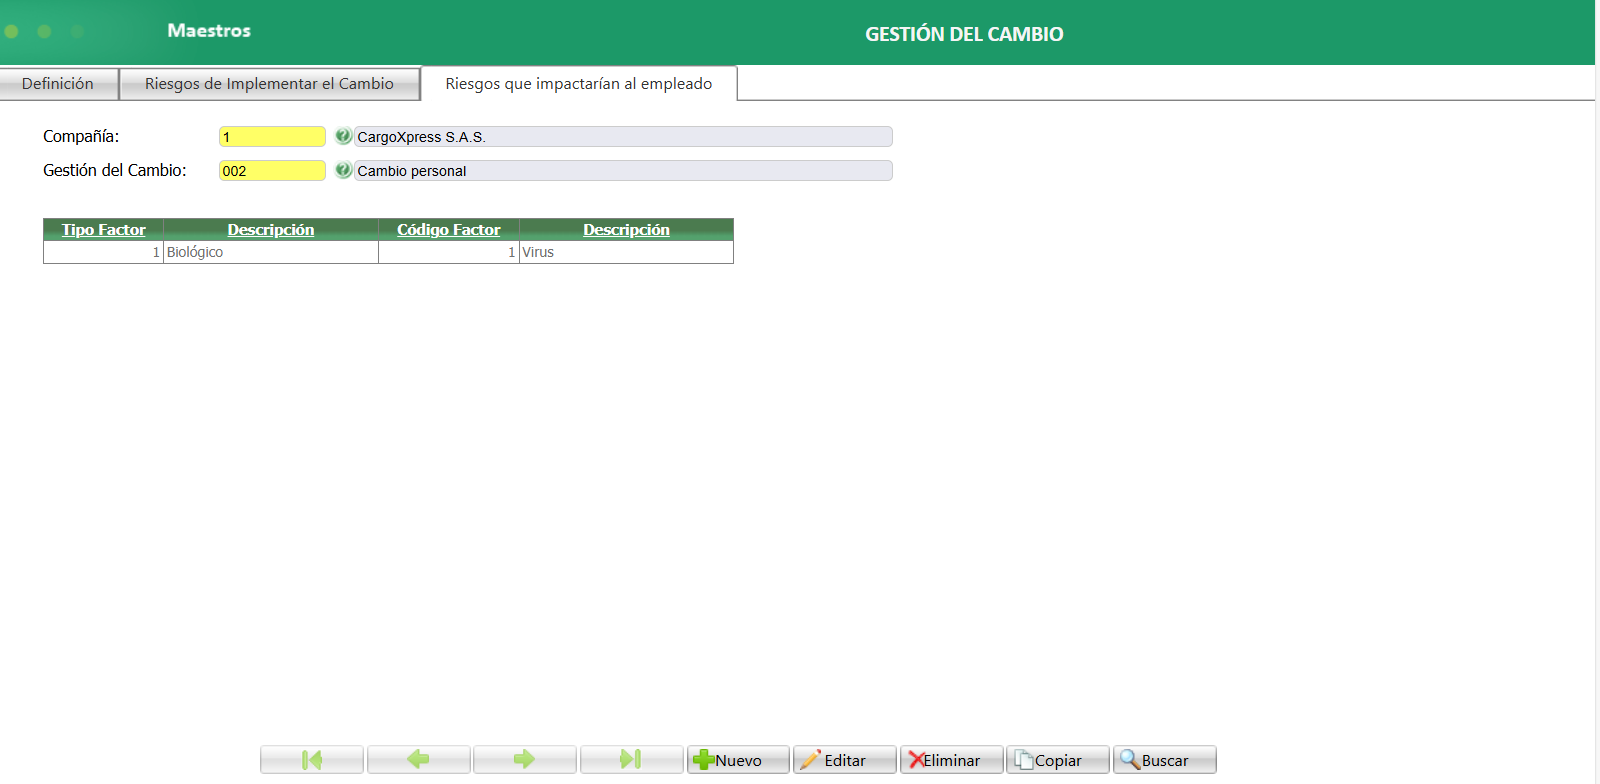Sort by the Tipo Factor column header

[x=104, y=230]
